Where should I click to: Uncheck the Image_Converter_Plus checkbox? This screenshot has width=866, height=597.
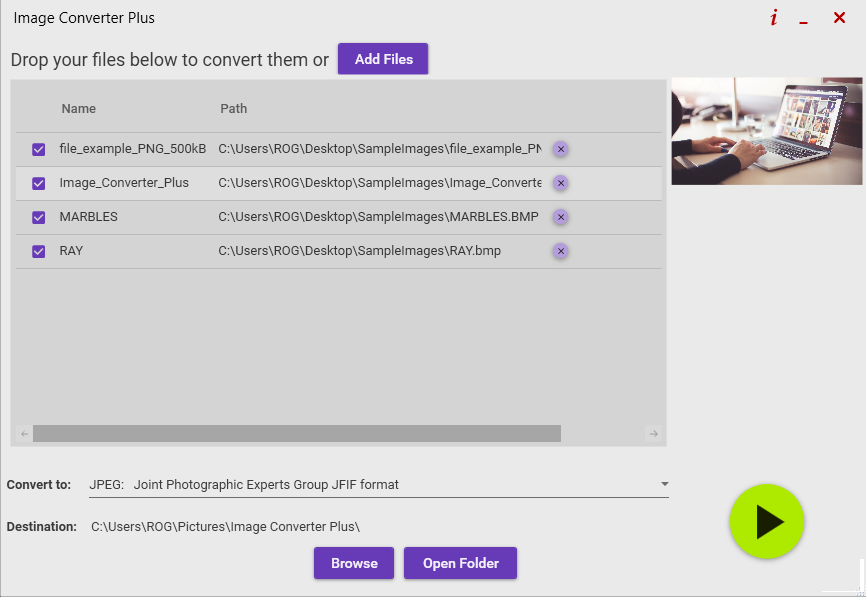(x=39, y=183)
